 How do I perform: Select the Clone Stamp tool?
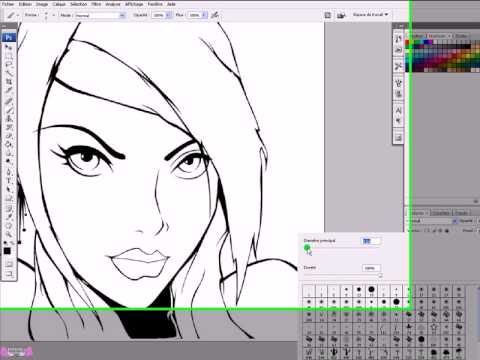click(x=9, y=119)
